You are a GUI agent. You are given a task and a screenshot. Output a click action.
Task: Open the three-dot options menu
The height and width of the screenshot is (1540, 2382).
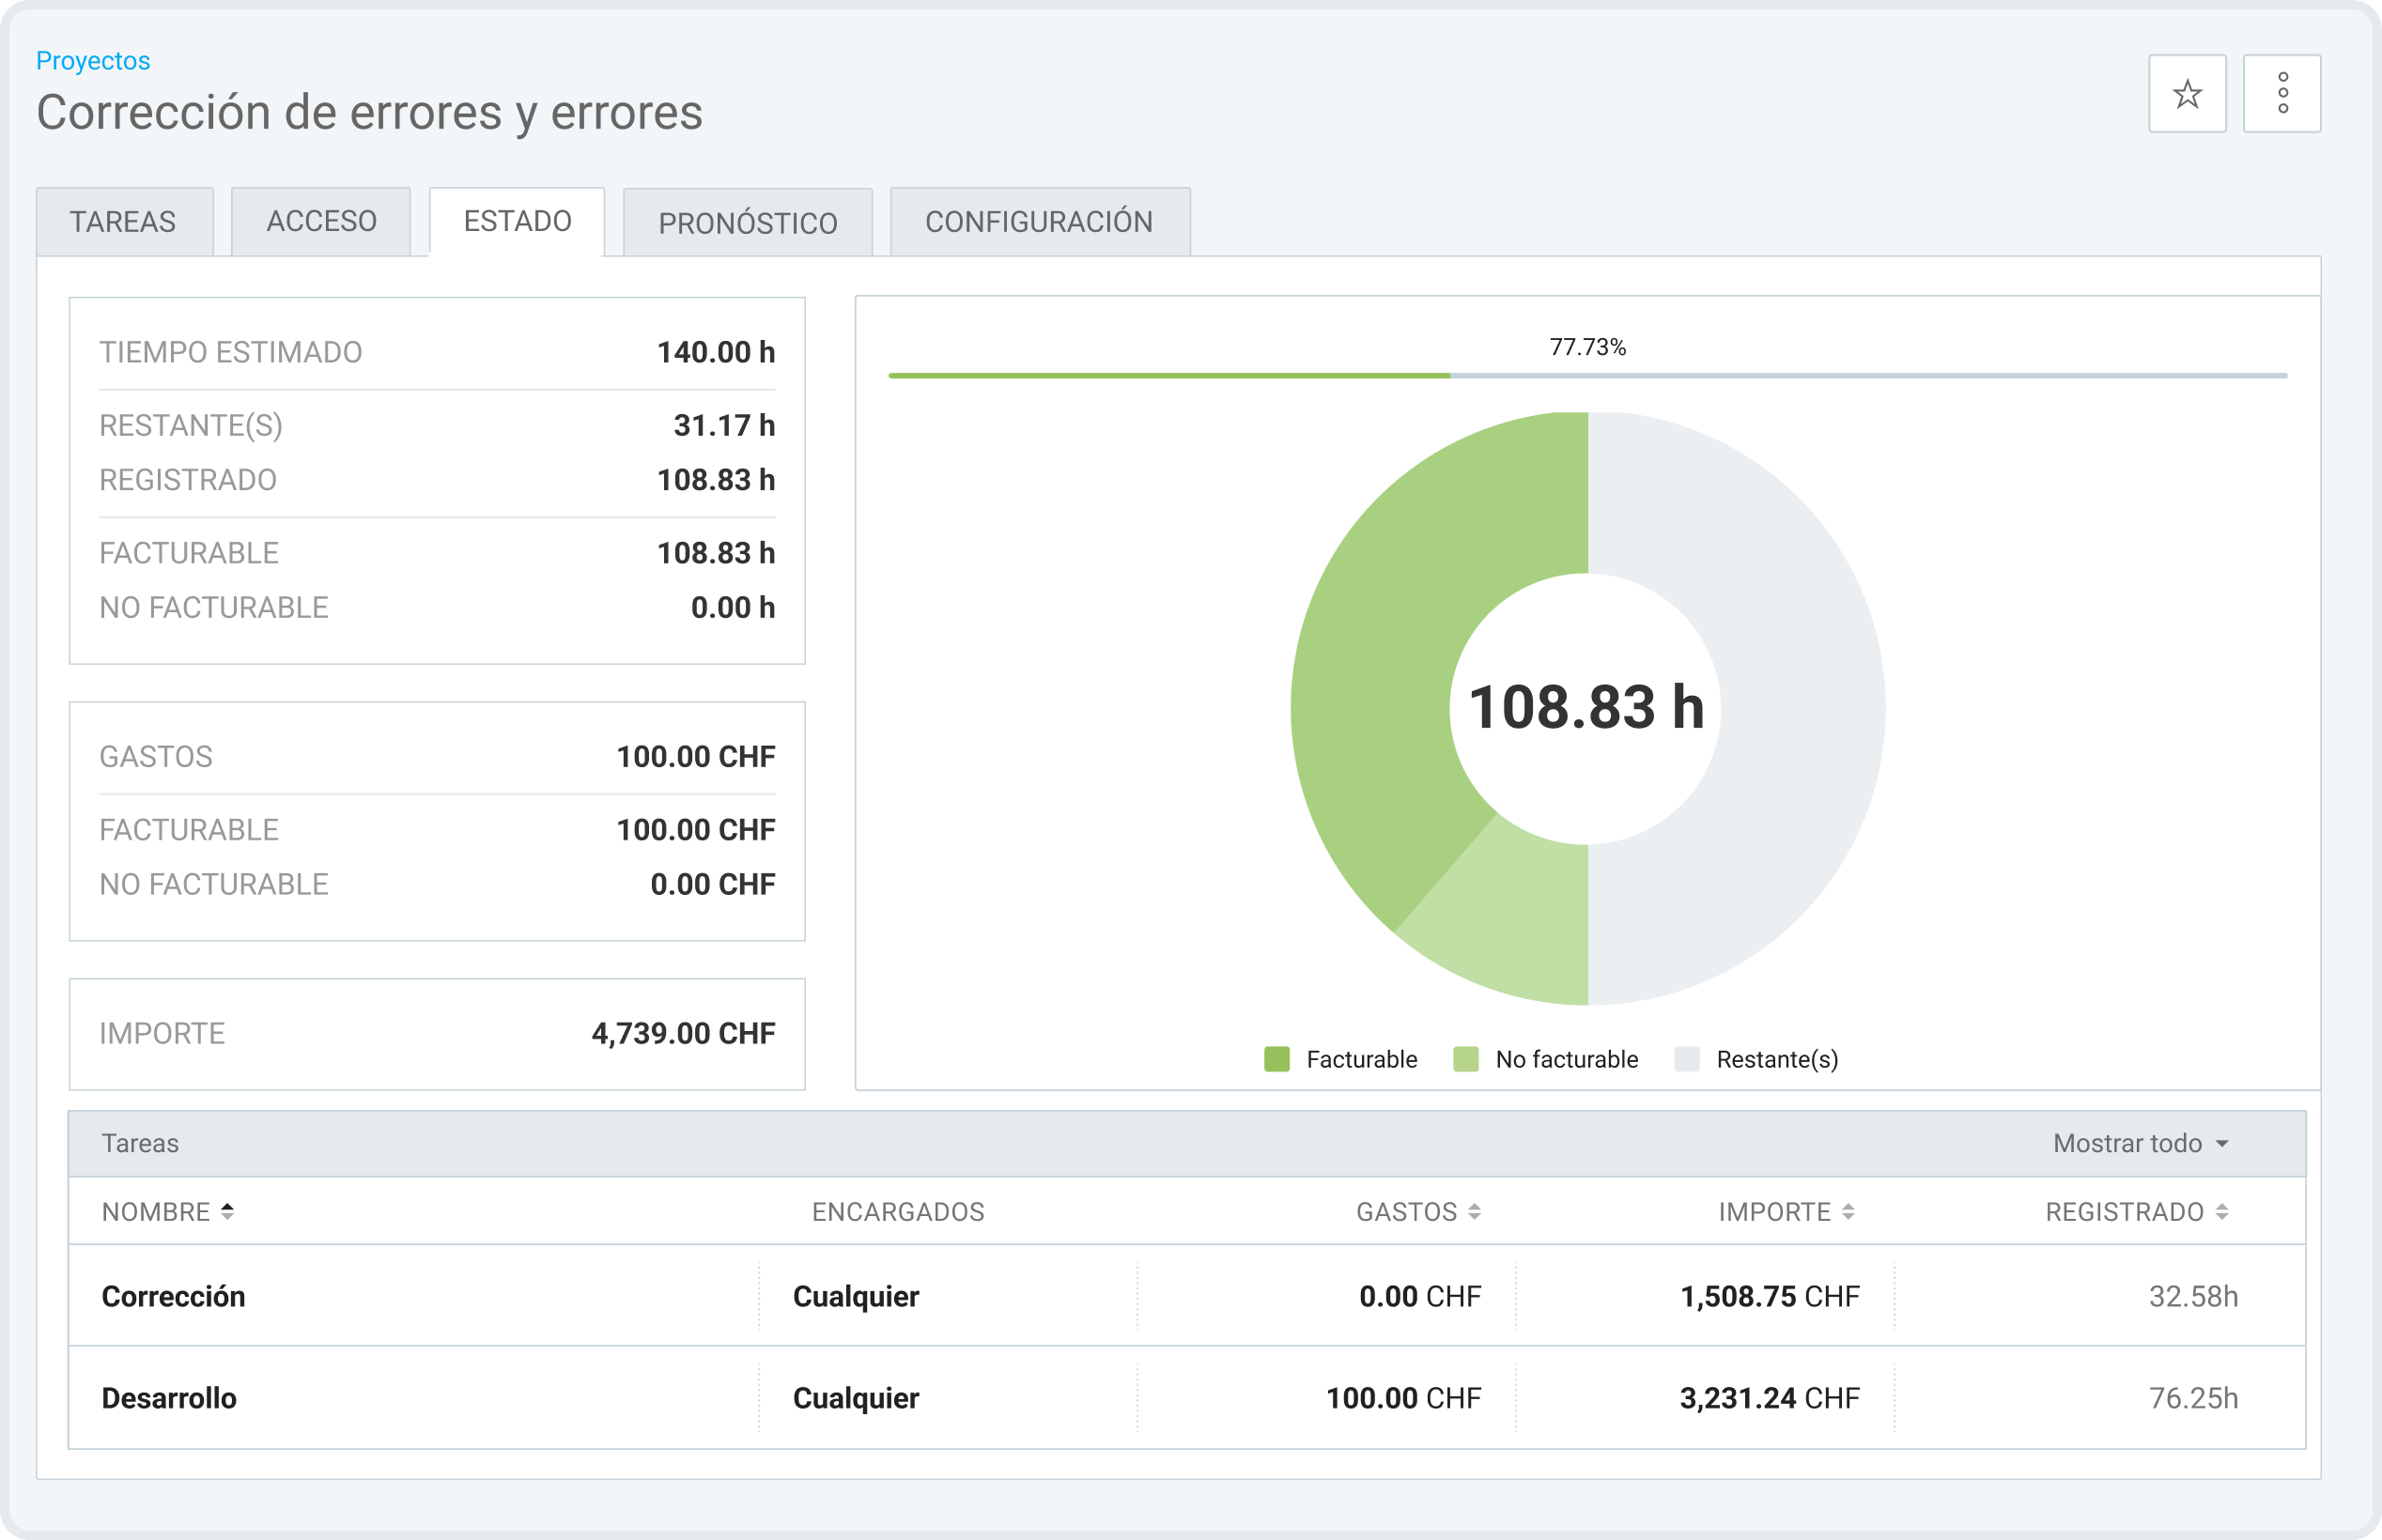(2282, 94)
